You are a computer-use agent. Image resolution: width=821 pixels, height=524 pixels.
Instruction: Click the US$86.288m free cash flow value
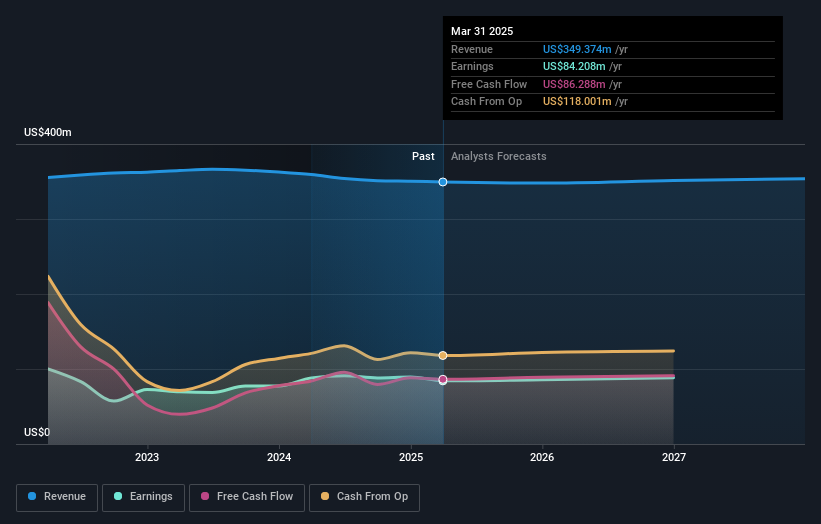point(574,84)
